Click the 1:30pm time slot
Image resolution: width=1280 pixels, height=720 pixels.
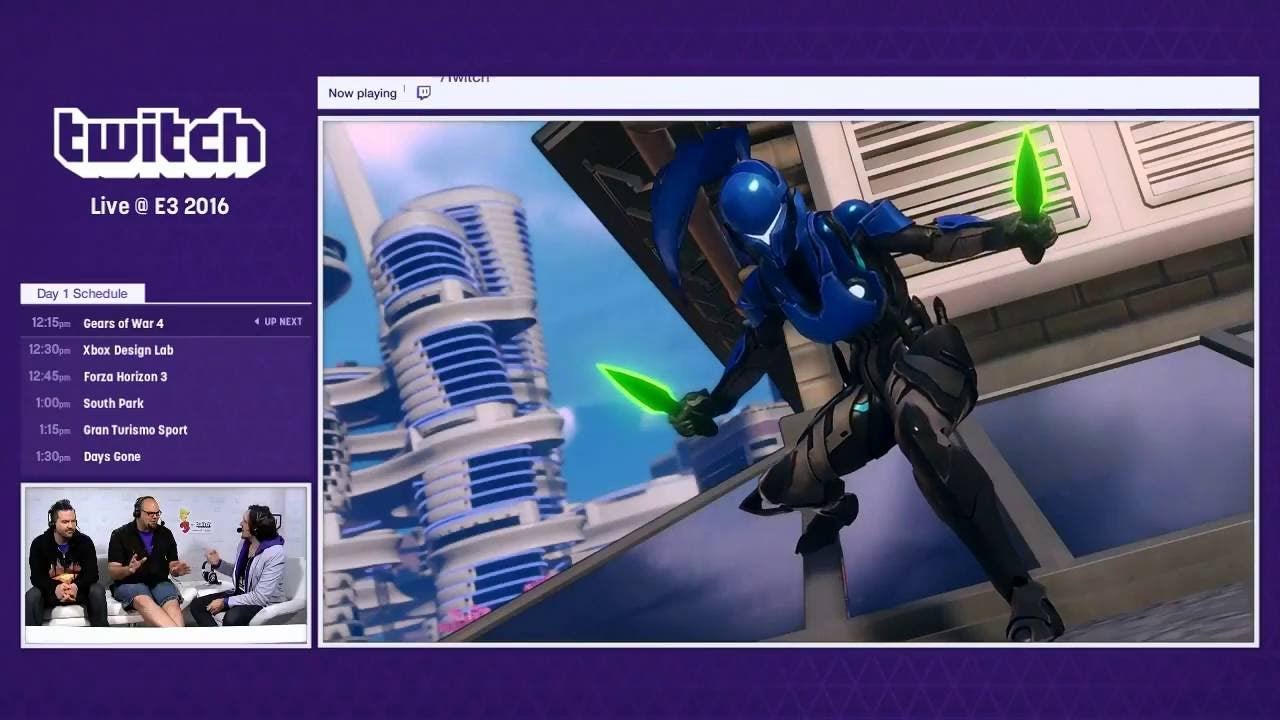[52, 457]
